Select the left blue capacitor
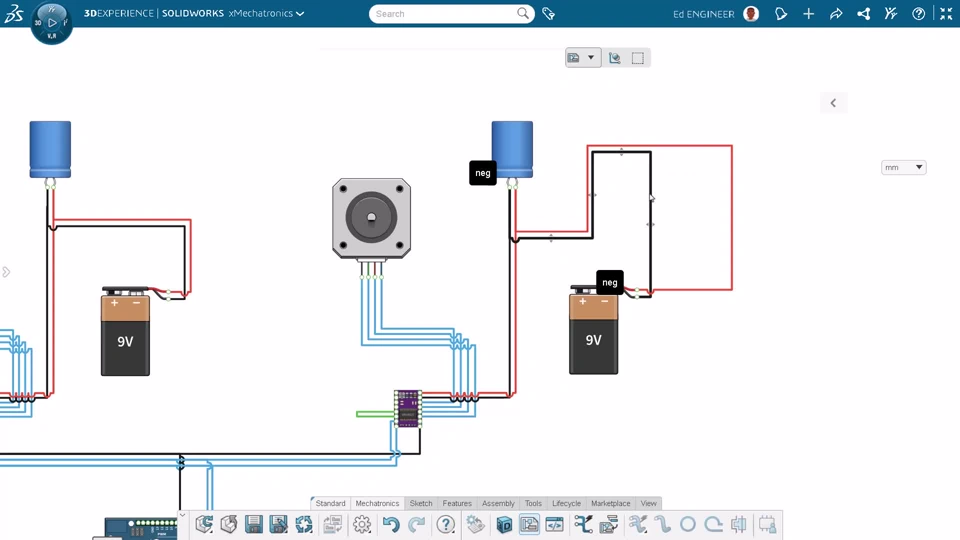The width and height of the screenshot is (960, 540). (50, 150)
